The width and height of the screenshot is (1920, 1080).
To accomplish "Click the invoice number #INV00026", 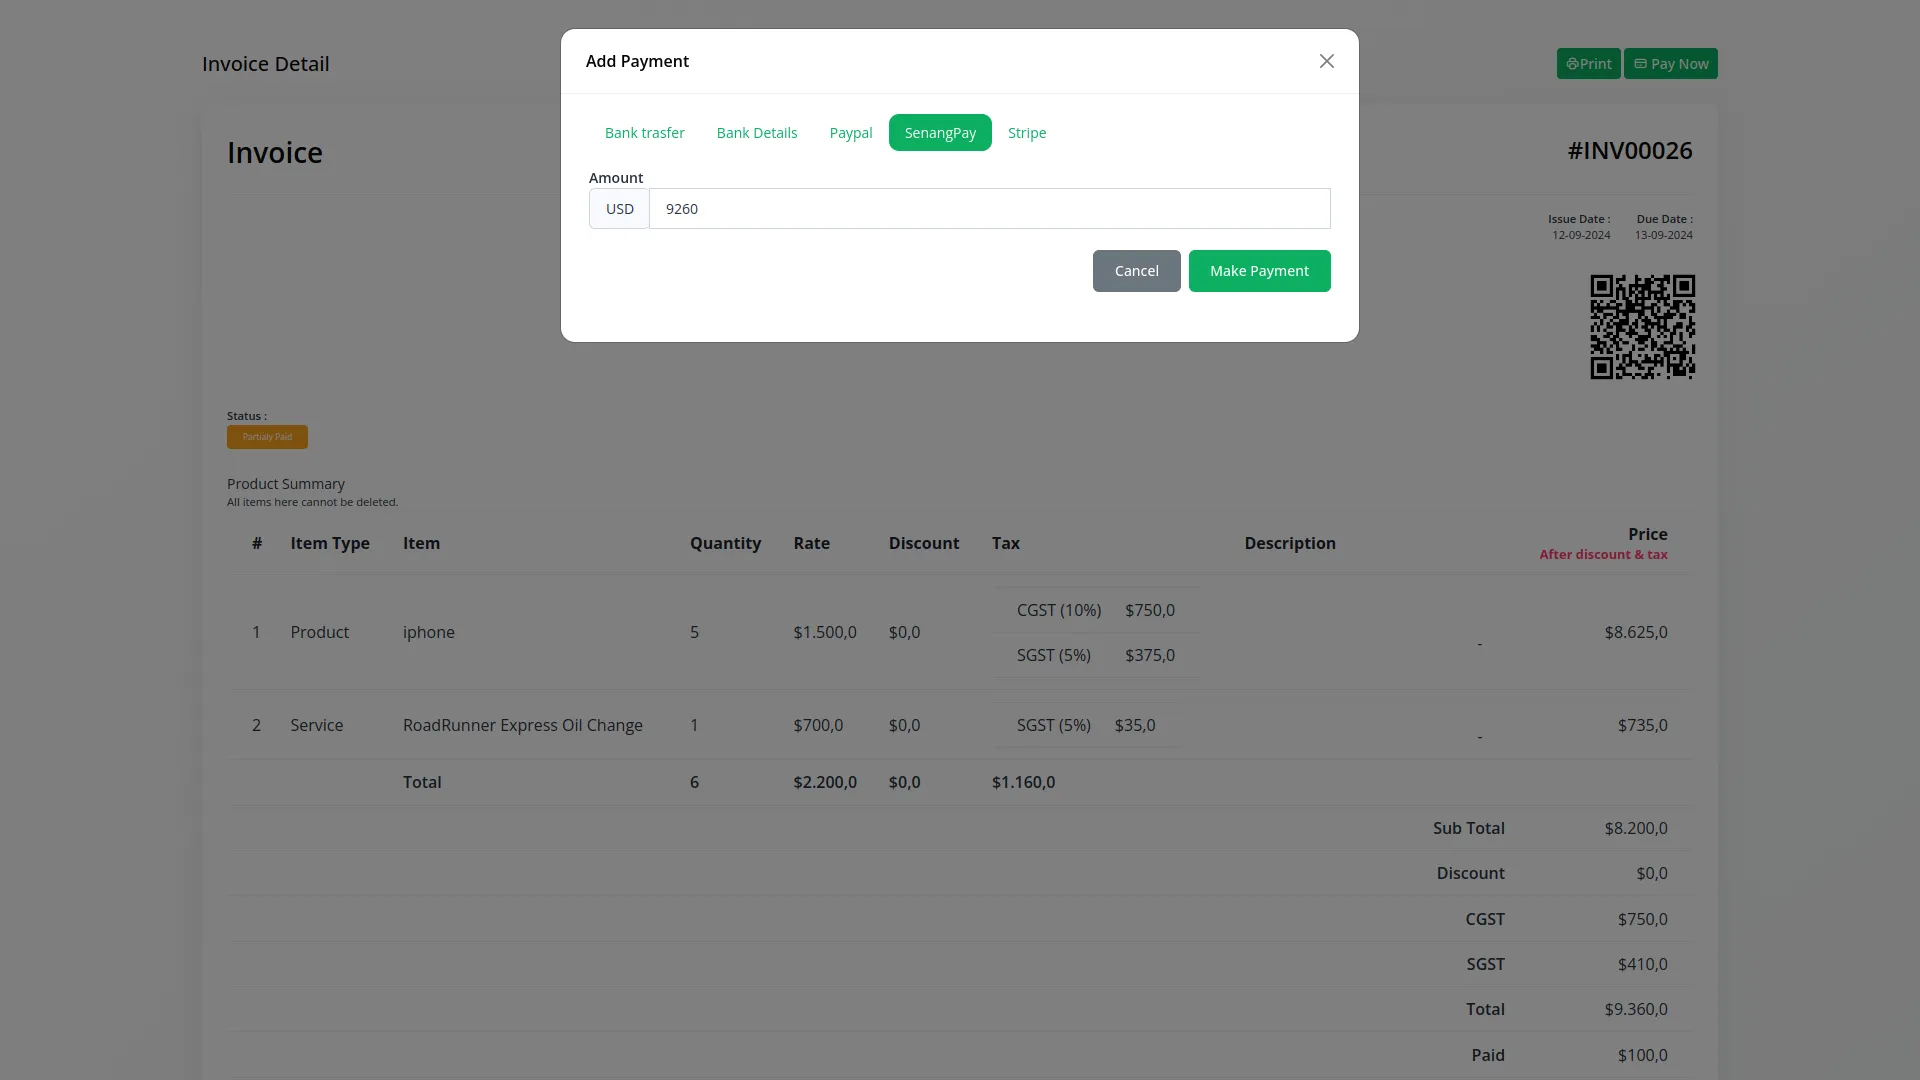I will pos(1629,150).
